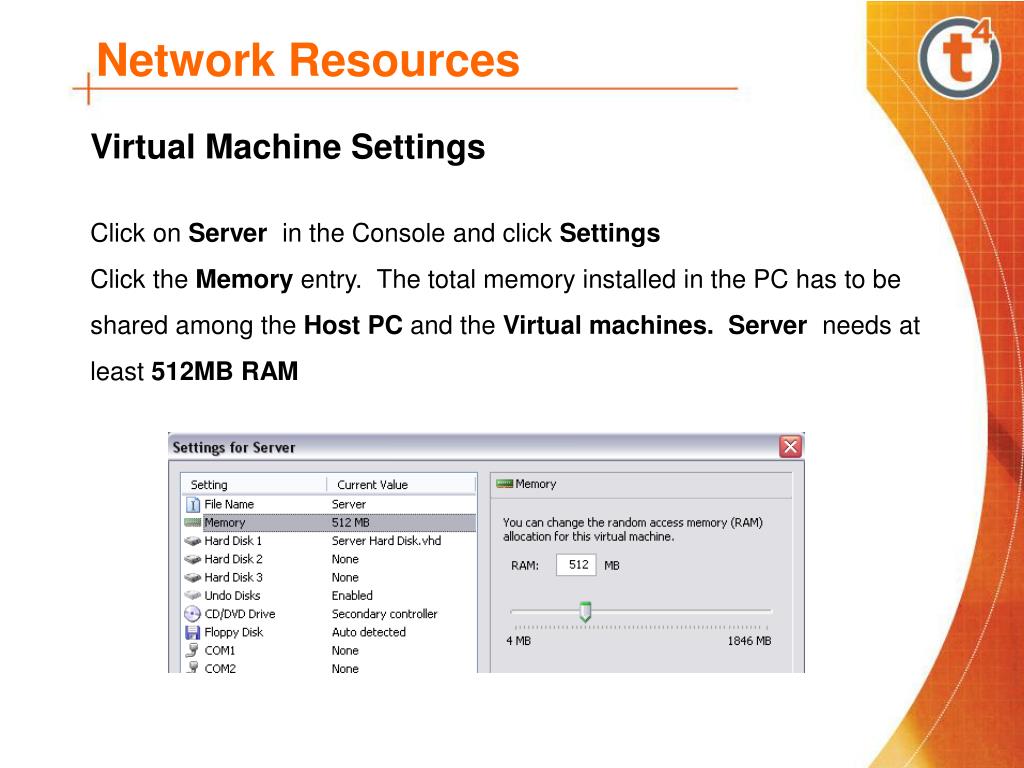1024x768 pixels.
Task: Click the Enabled value for Undo Disks
Action: tap(353, 596)
